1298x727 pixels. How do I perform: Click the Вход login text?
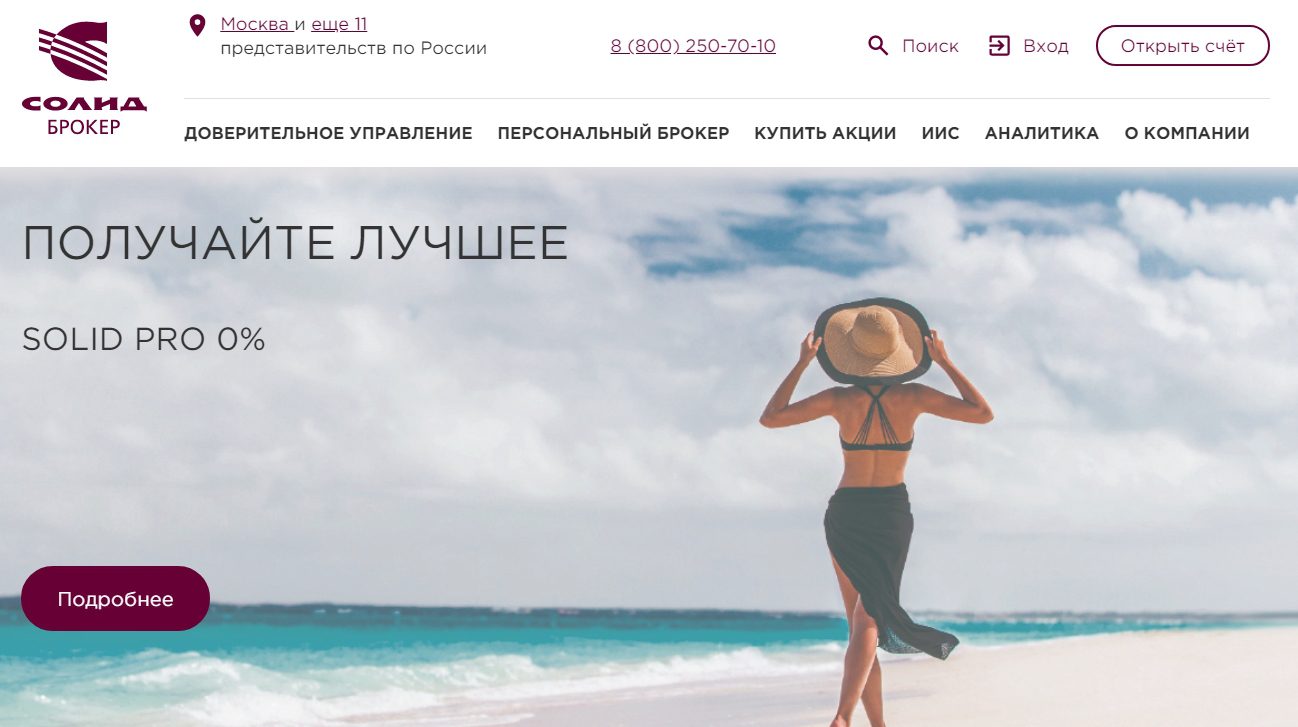1046,46
